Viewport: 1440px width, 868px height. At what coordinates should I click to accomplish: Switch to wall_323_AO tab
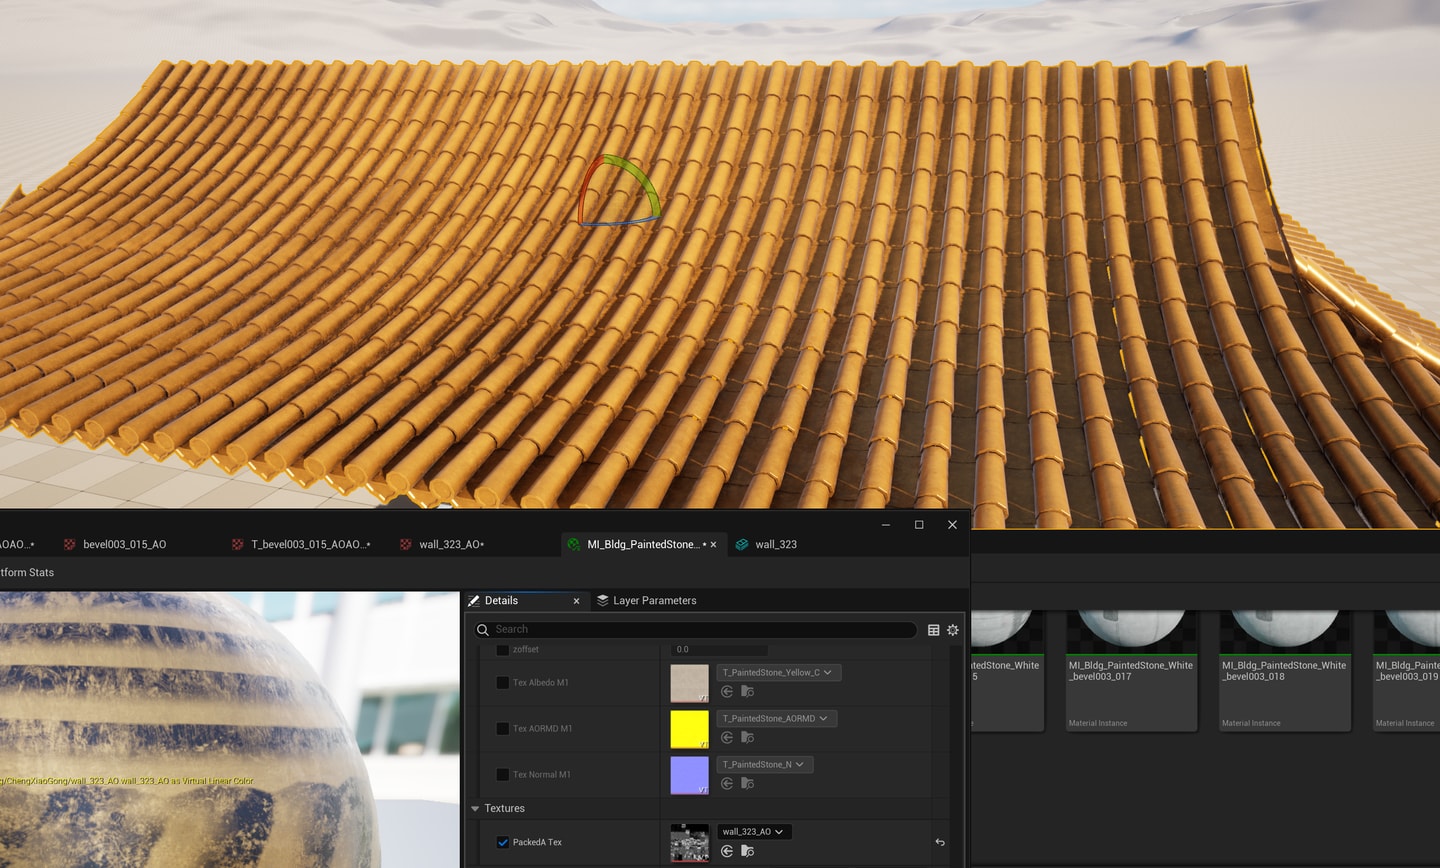click(451, 544)
